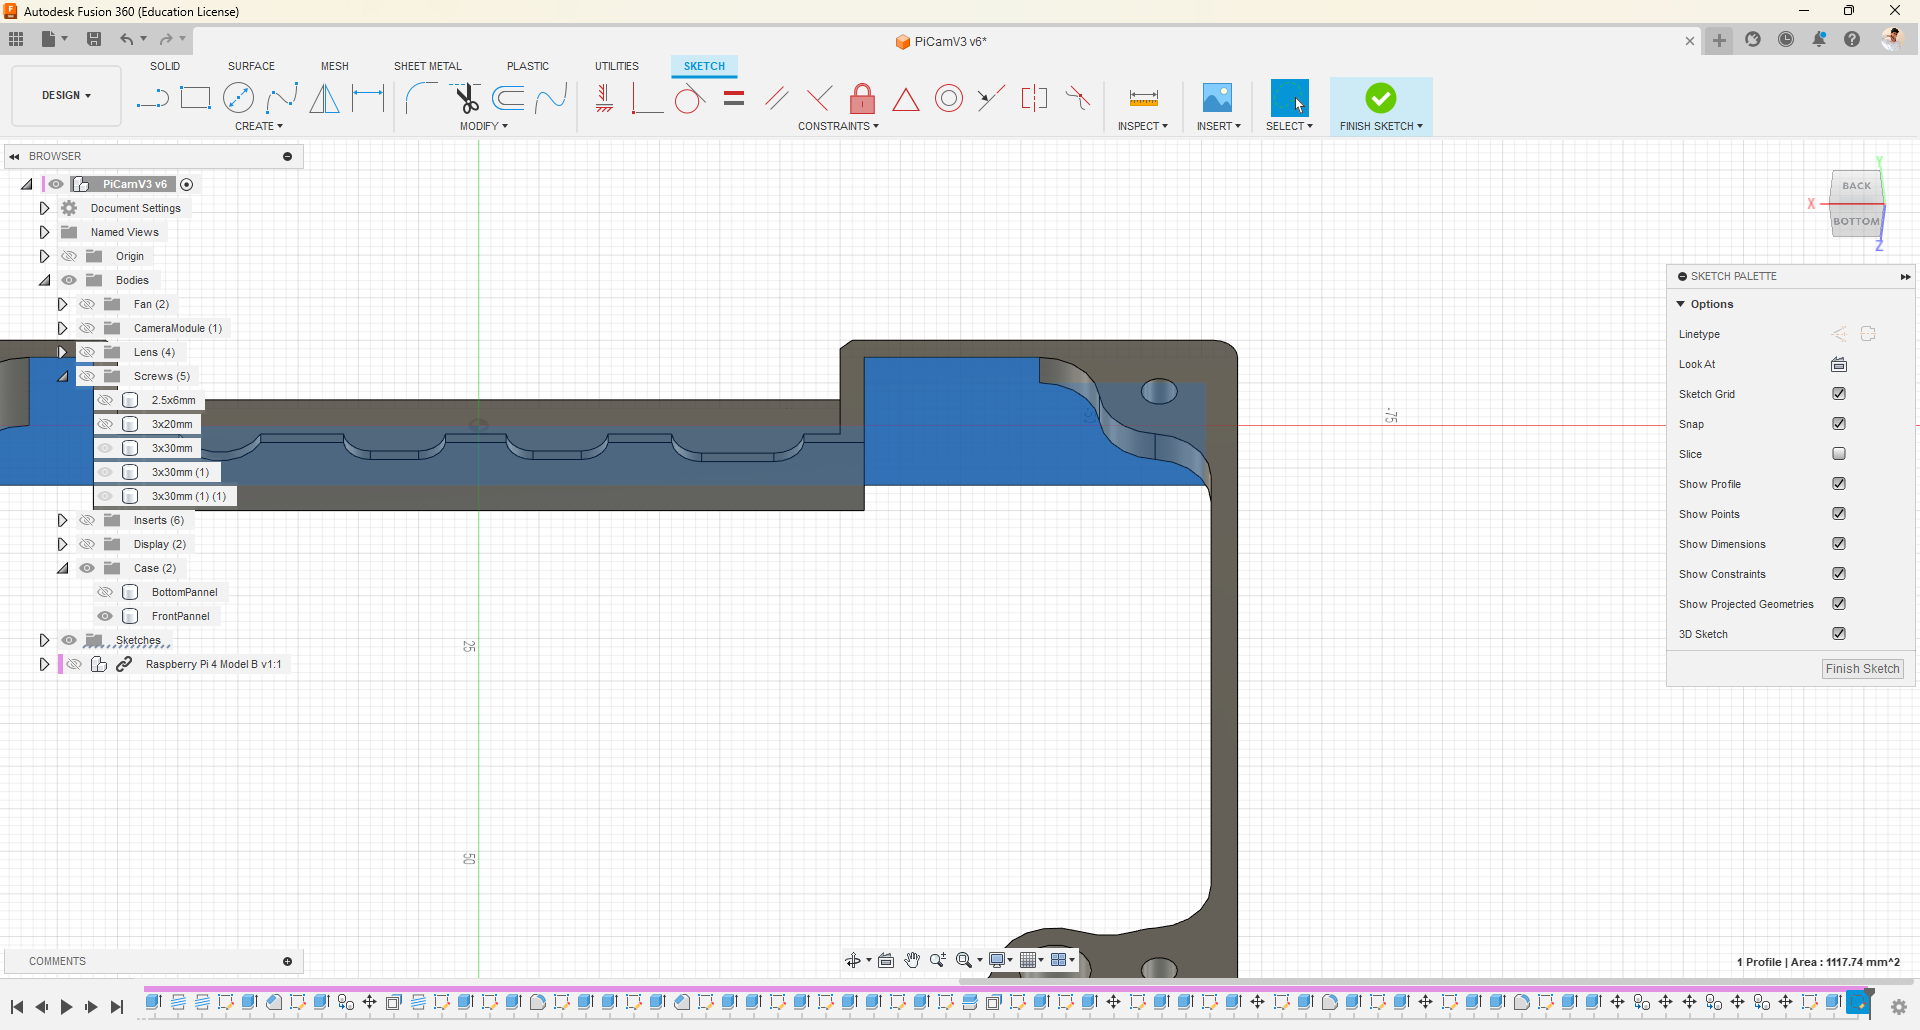Toggle the Snap checkbox
The image size is (1920, 1030).
coord(1839,424)
